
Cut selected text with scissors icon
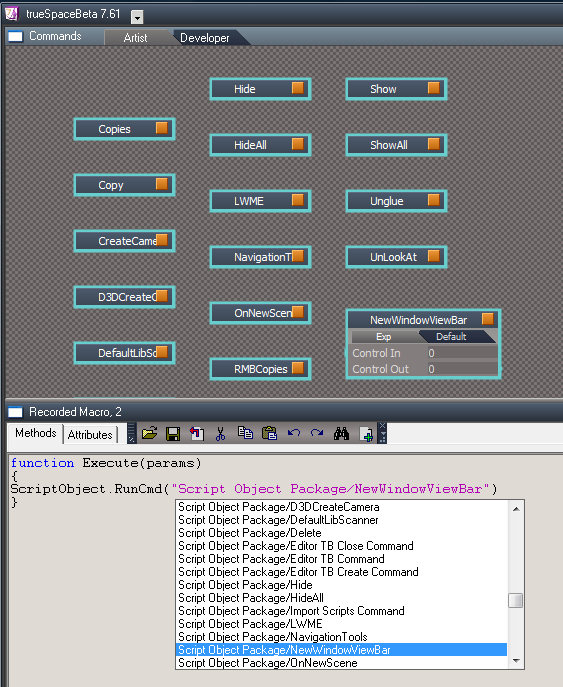pyautogui.click(x=220, y=434)
